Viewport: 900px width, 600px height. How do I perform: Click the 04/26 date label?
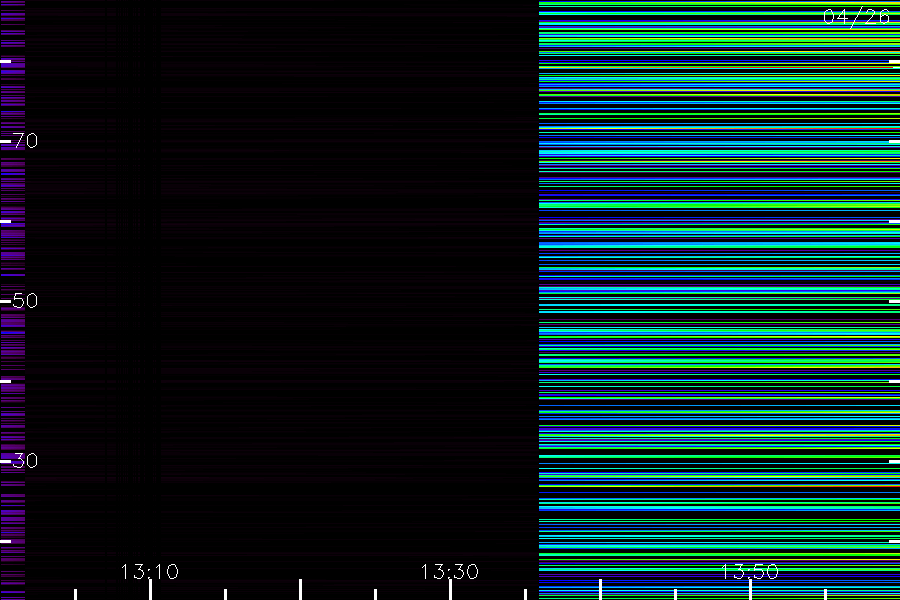pos(856,17)
